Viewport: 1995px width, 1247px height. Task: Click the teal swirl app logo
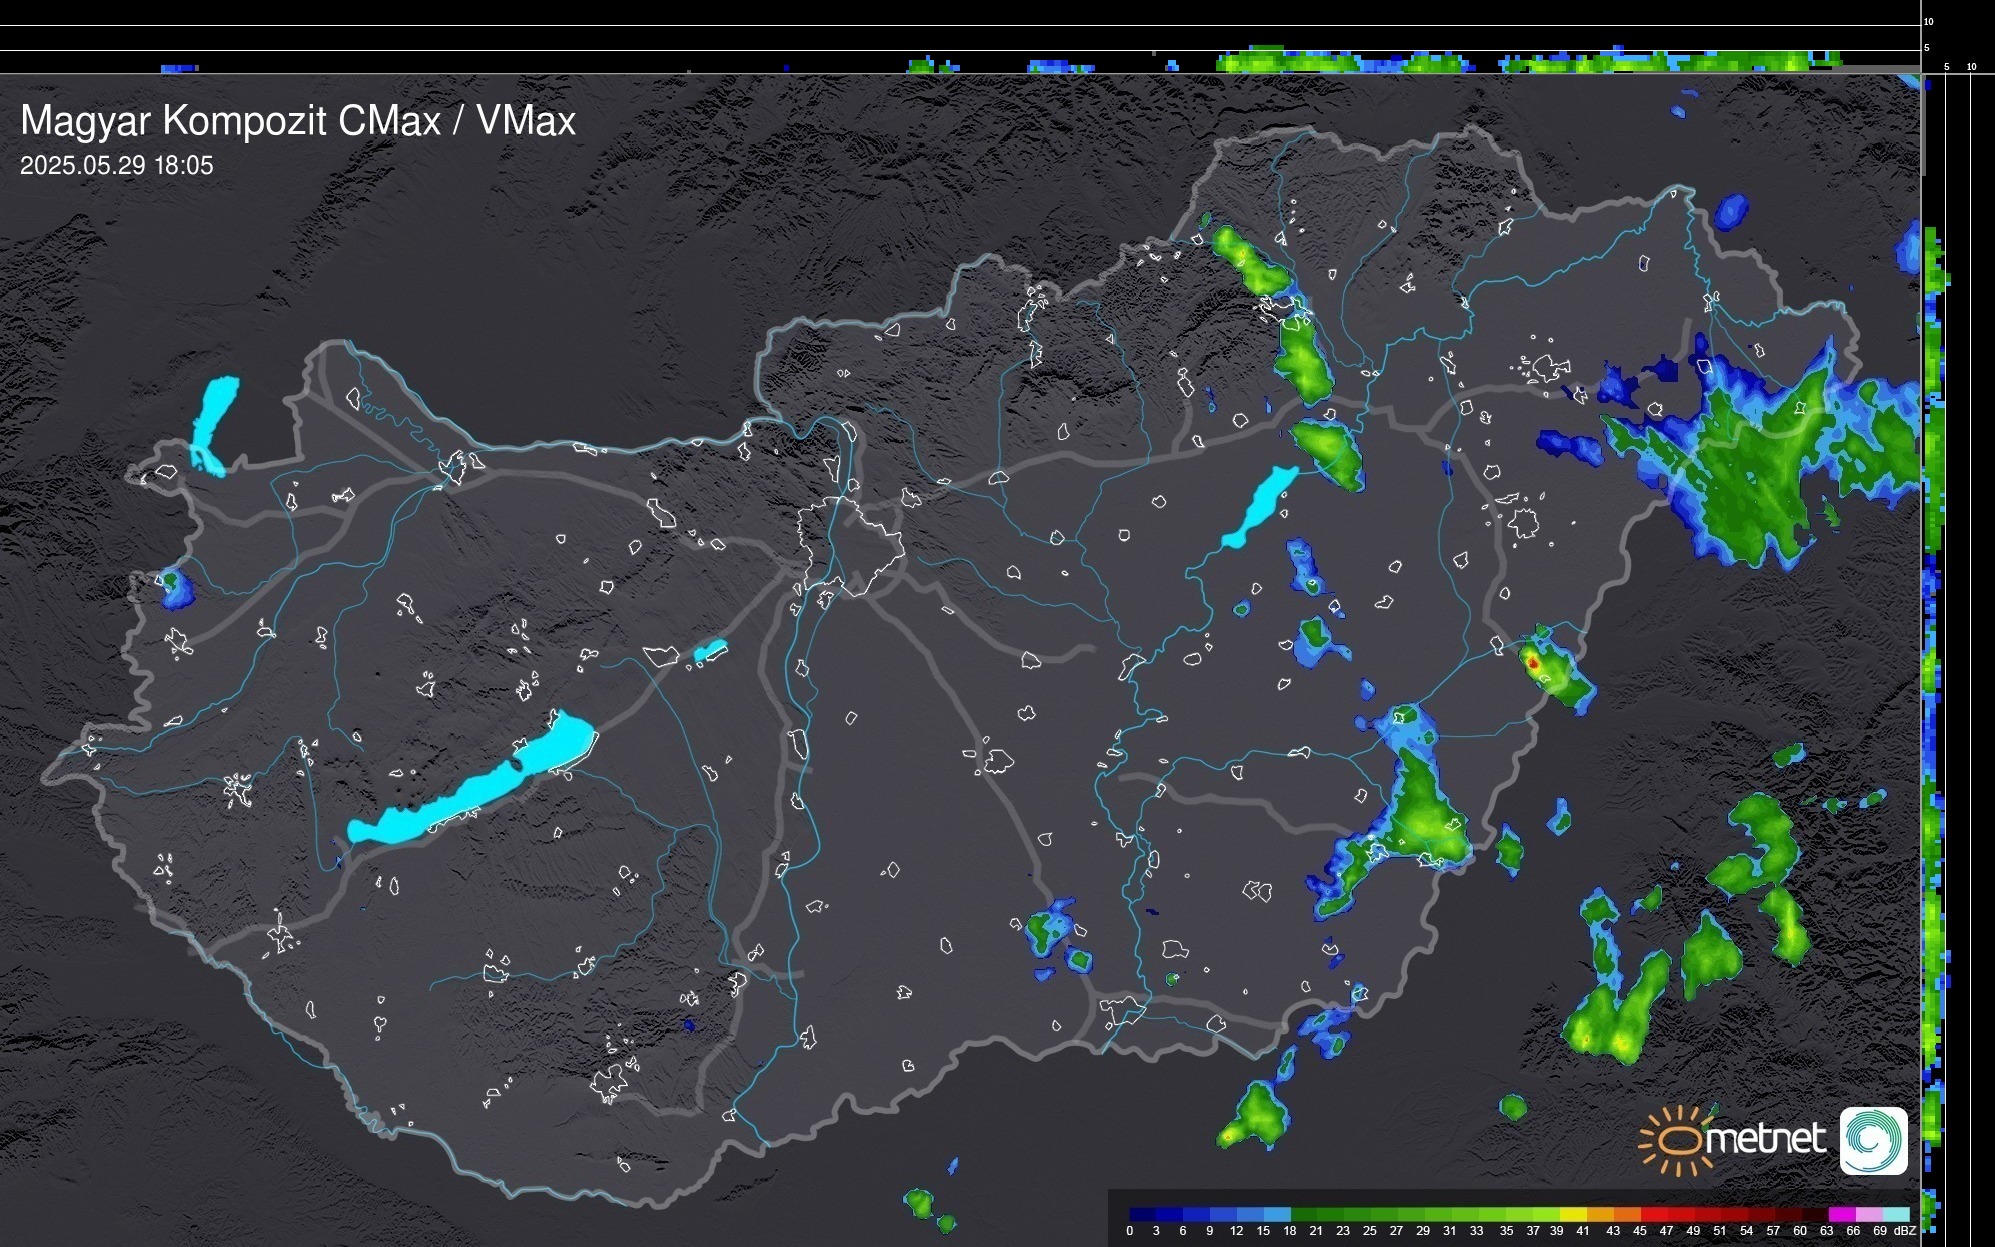tap(1873, 1140)
